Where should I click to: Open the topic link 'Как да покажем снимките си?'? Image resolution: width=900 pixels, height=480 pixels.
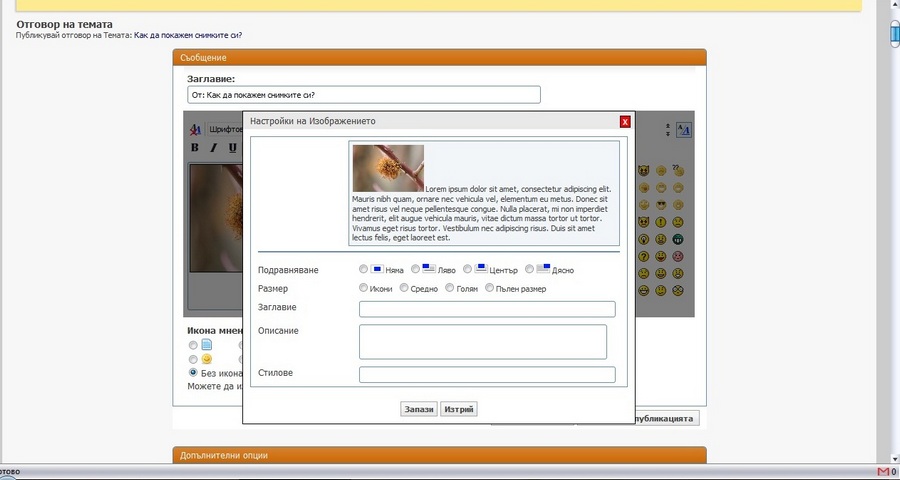(x=188, y=35)
